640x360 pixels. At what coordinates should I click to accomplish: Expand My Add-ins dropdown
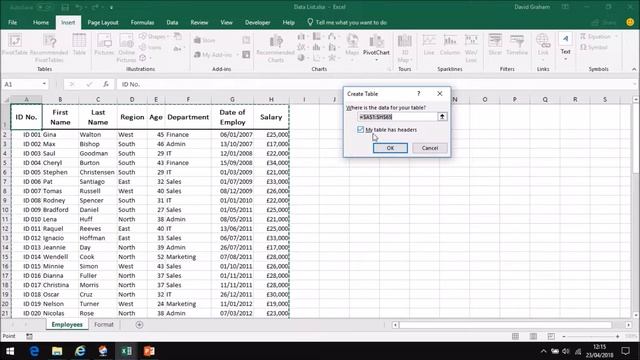pos(237,55)
